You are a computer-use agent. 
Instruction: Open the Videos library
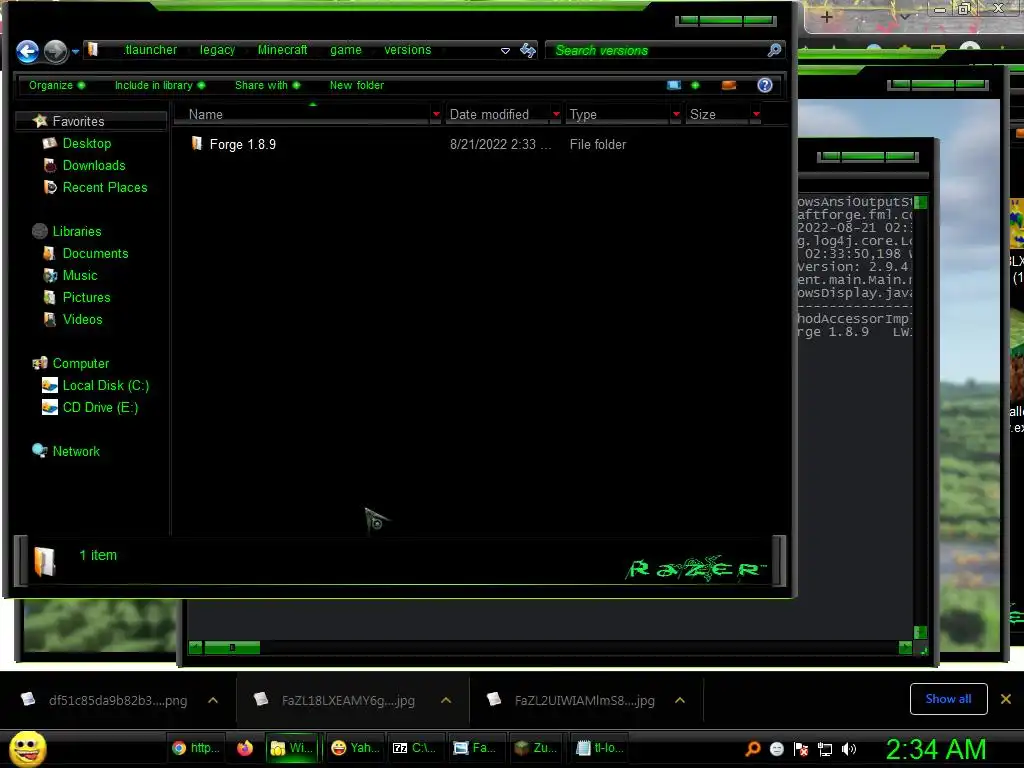tap(82, 319)
